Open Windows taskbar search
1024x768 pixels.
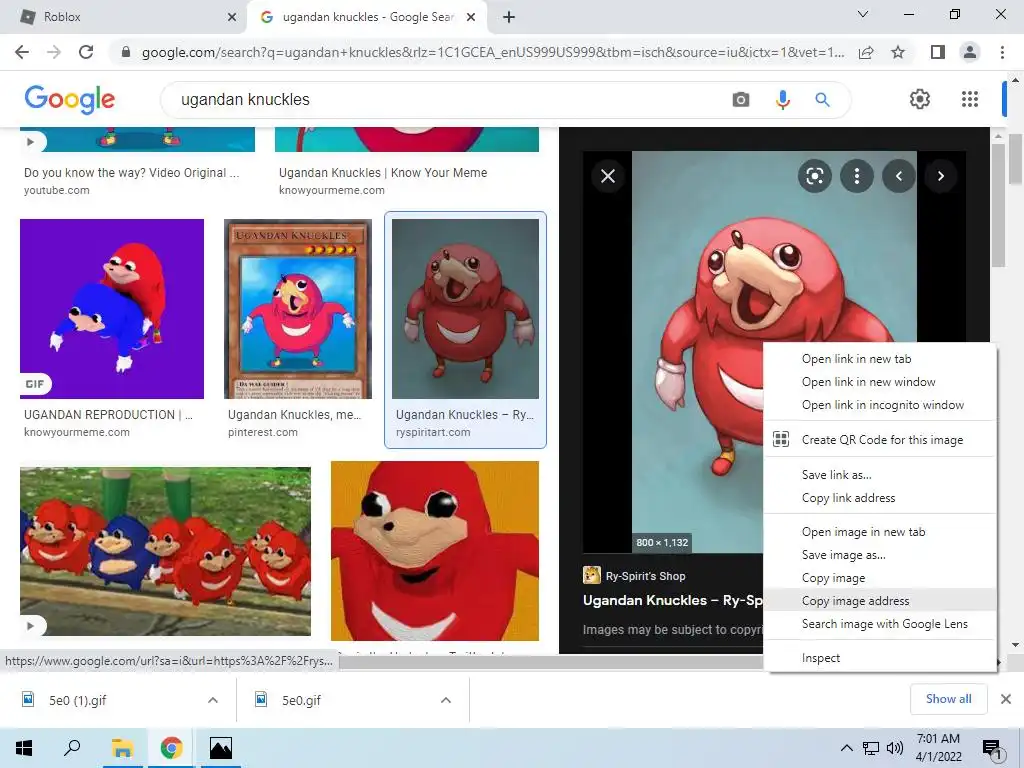tap(72, 748)
